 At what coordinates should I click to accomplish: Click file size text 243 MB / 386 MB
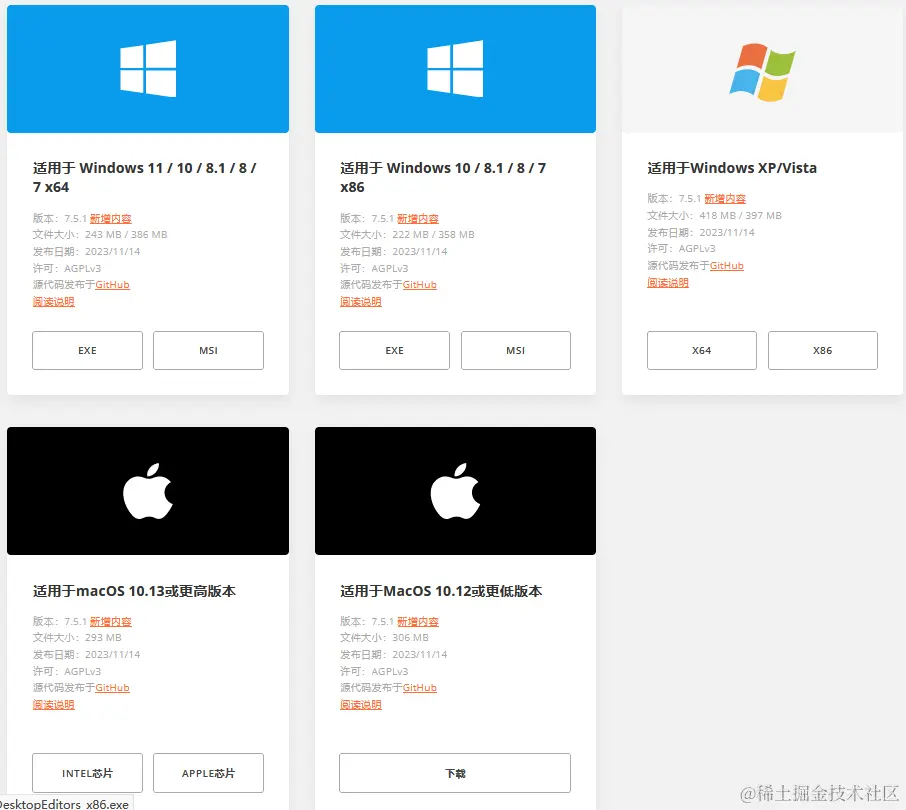point(126,235)
